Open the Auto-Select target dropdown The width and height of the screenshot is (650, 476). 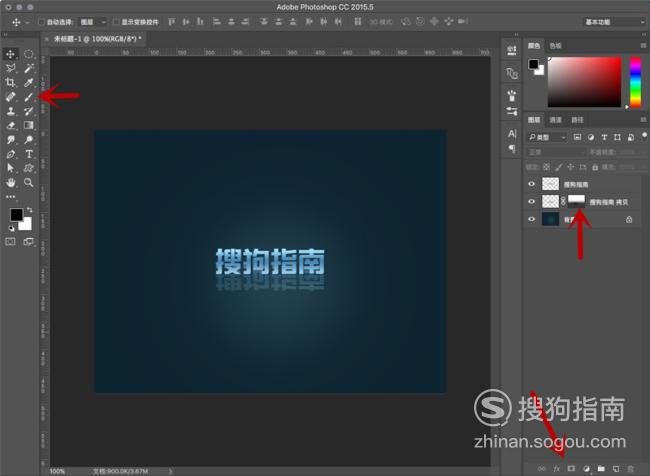93,22
